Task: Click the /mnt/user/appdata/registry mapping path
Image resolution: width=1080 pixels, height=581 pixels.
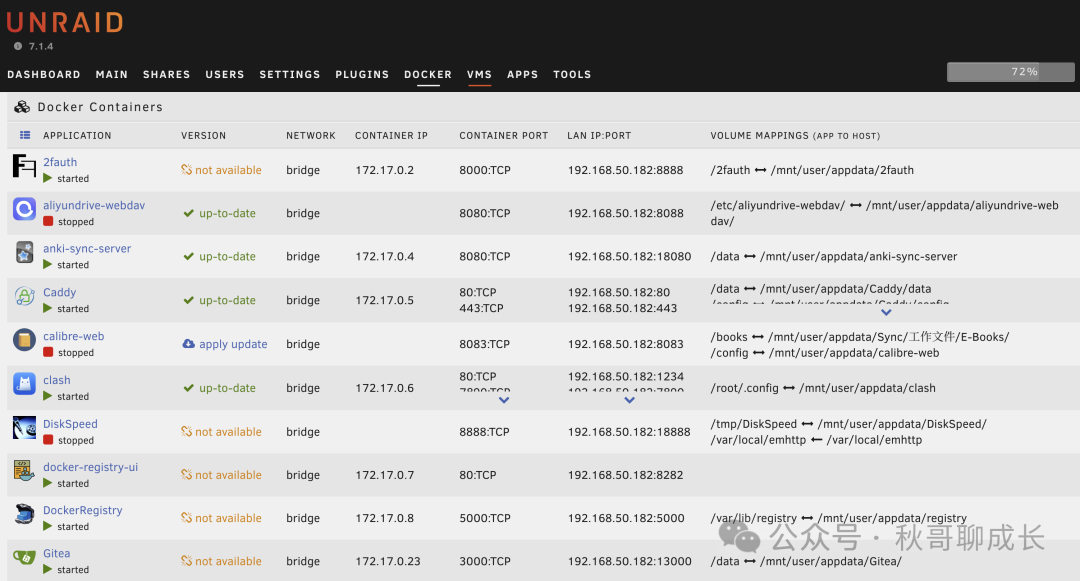Action: (x=892, y=518)
